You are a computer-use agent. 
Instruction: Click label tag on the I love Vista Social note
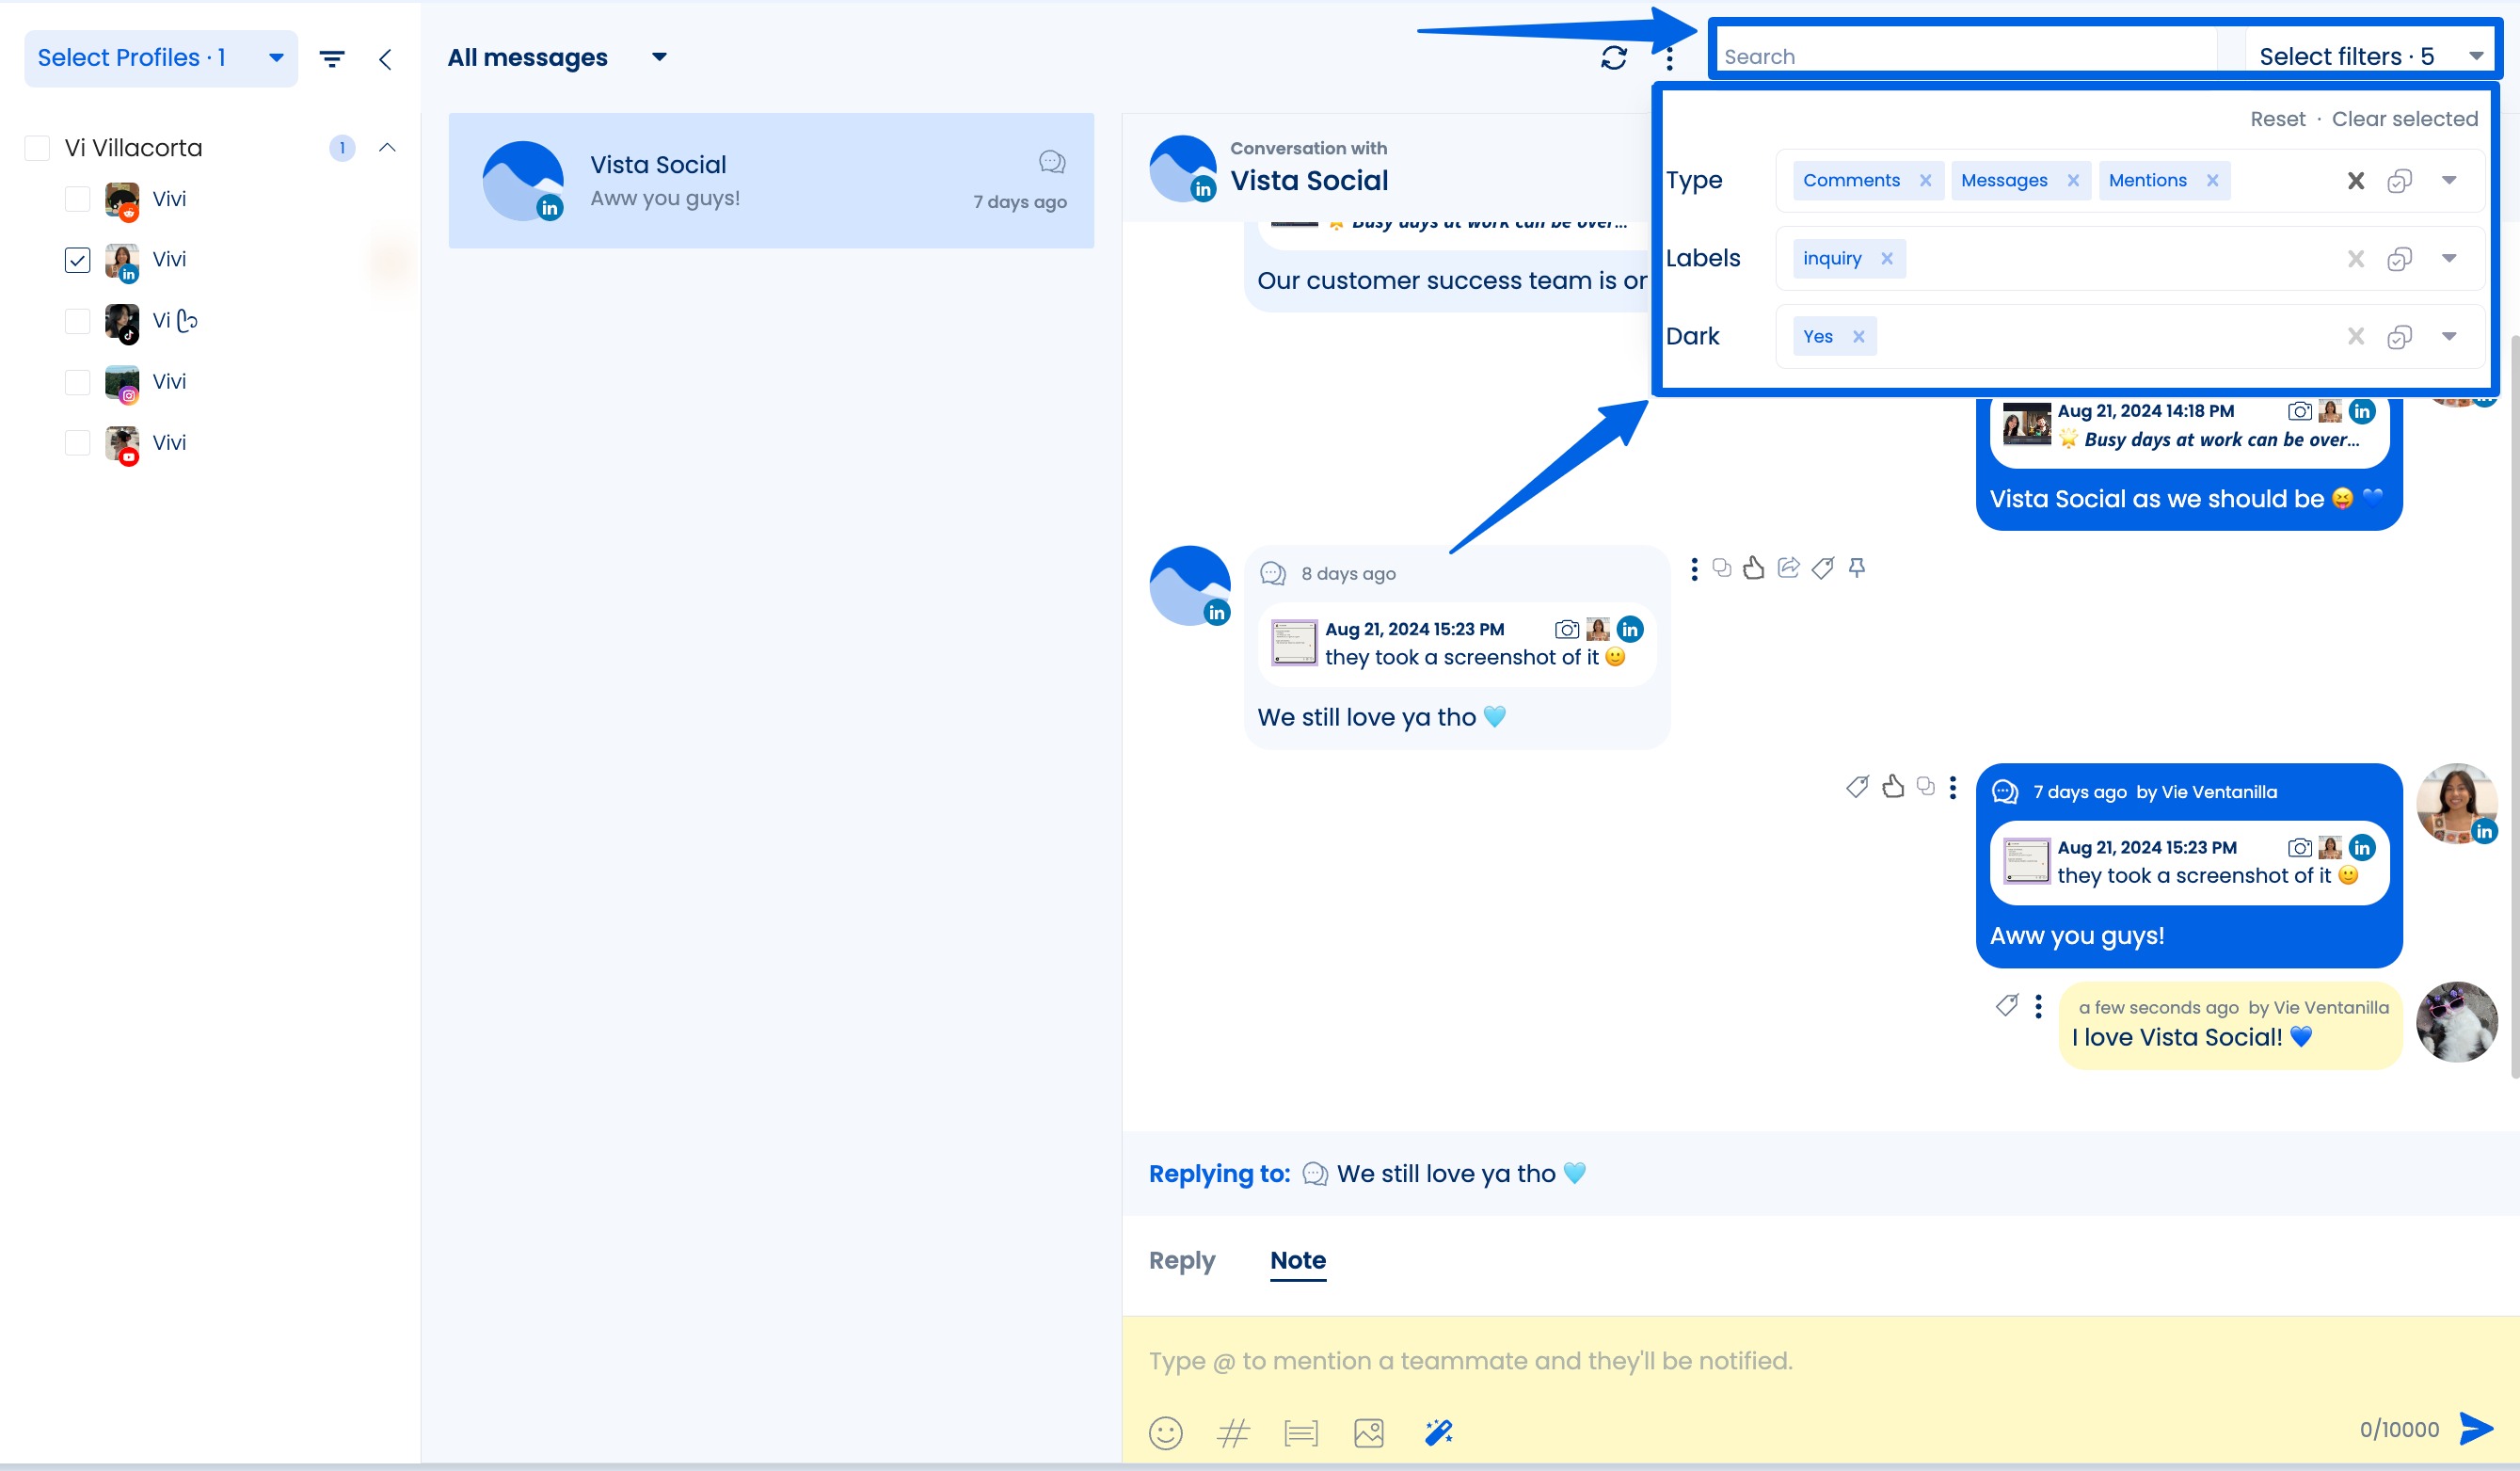coord(2007,1005)
